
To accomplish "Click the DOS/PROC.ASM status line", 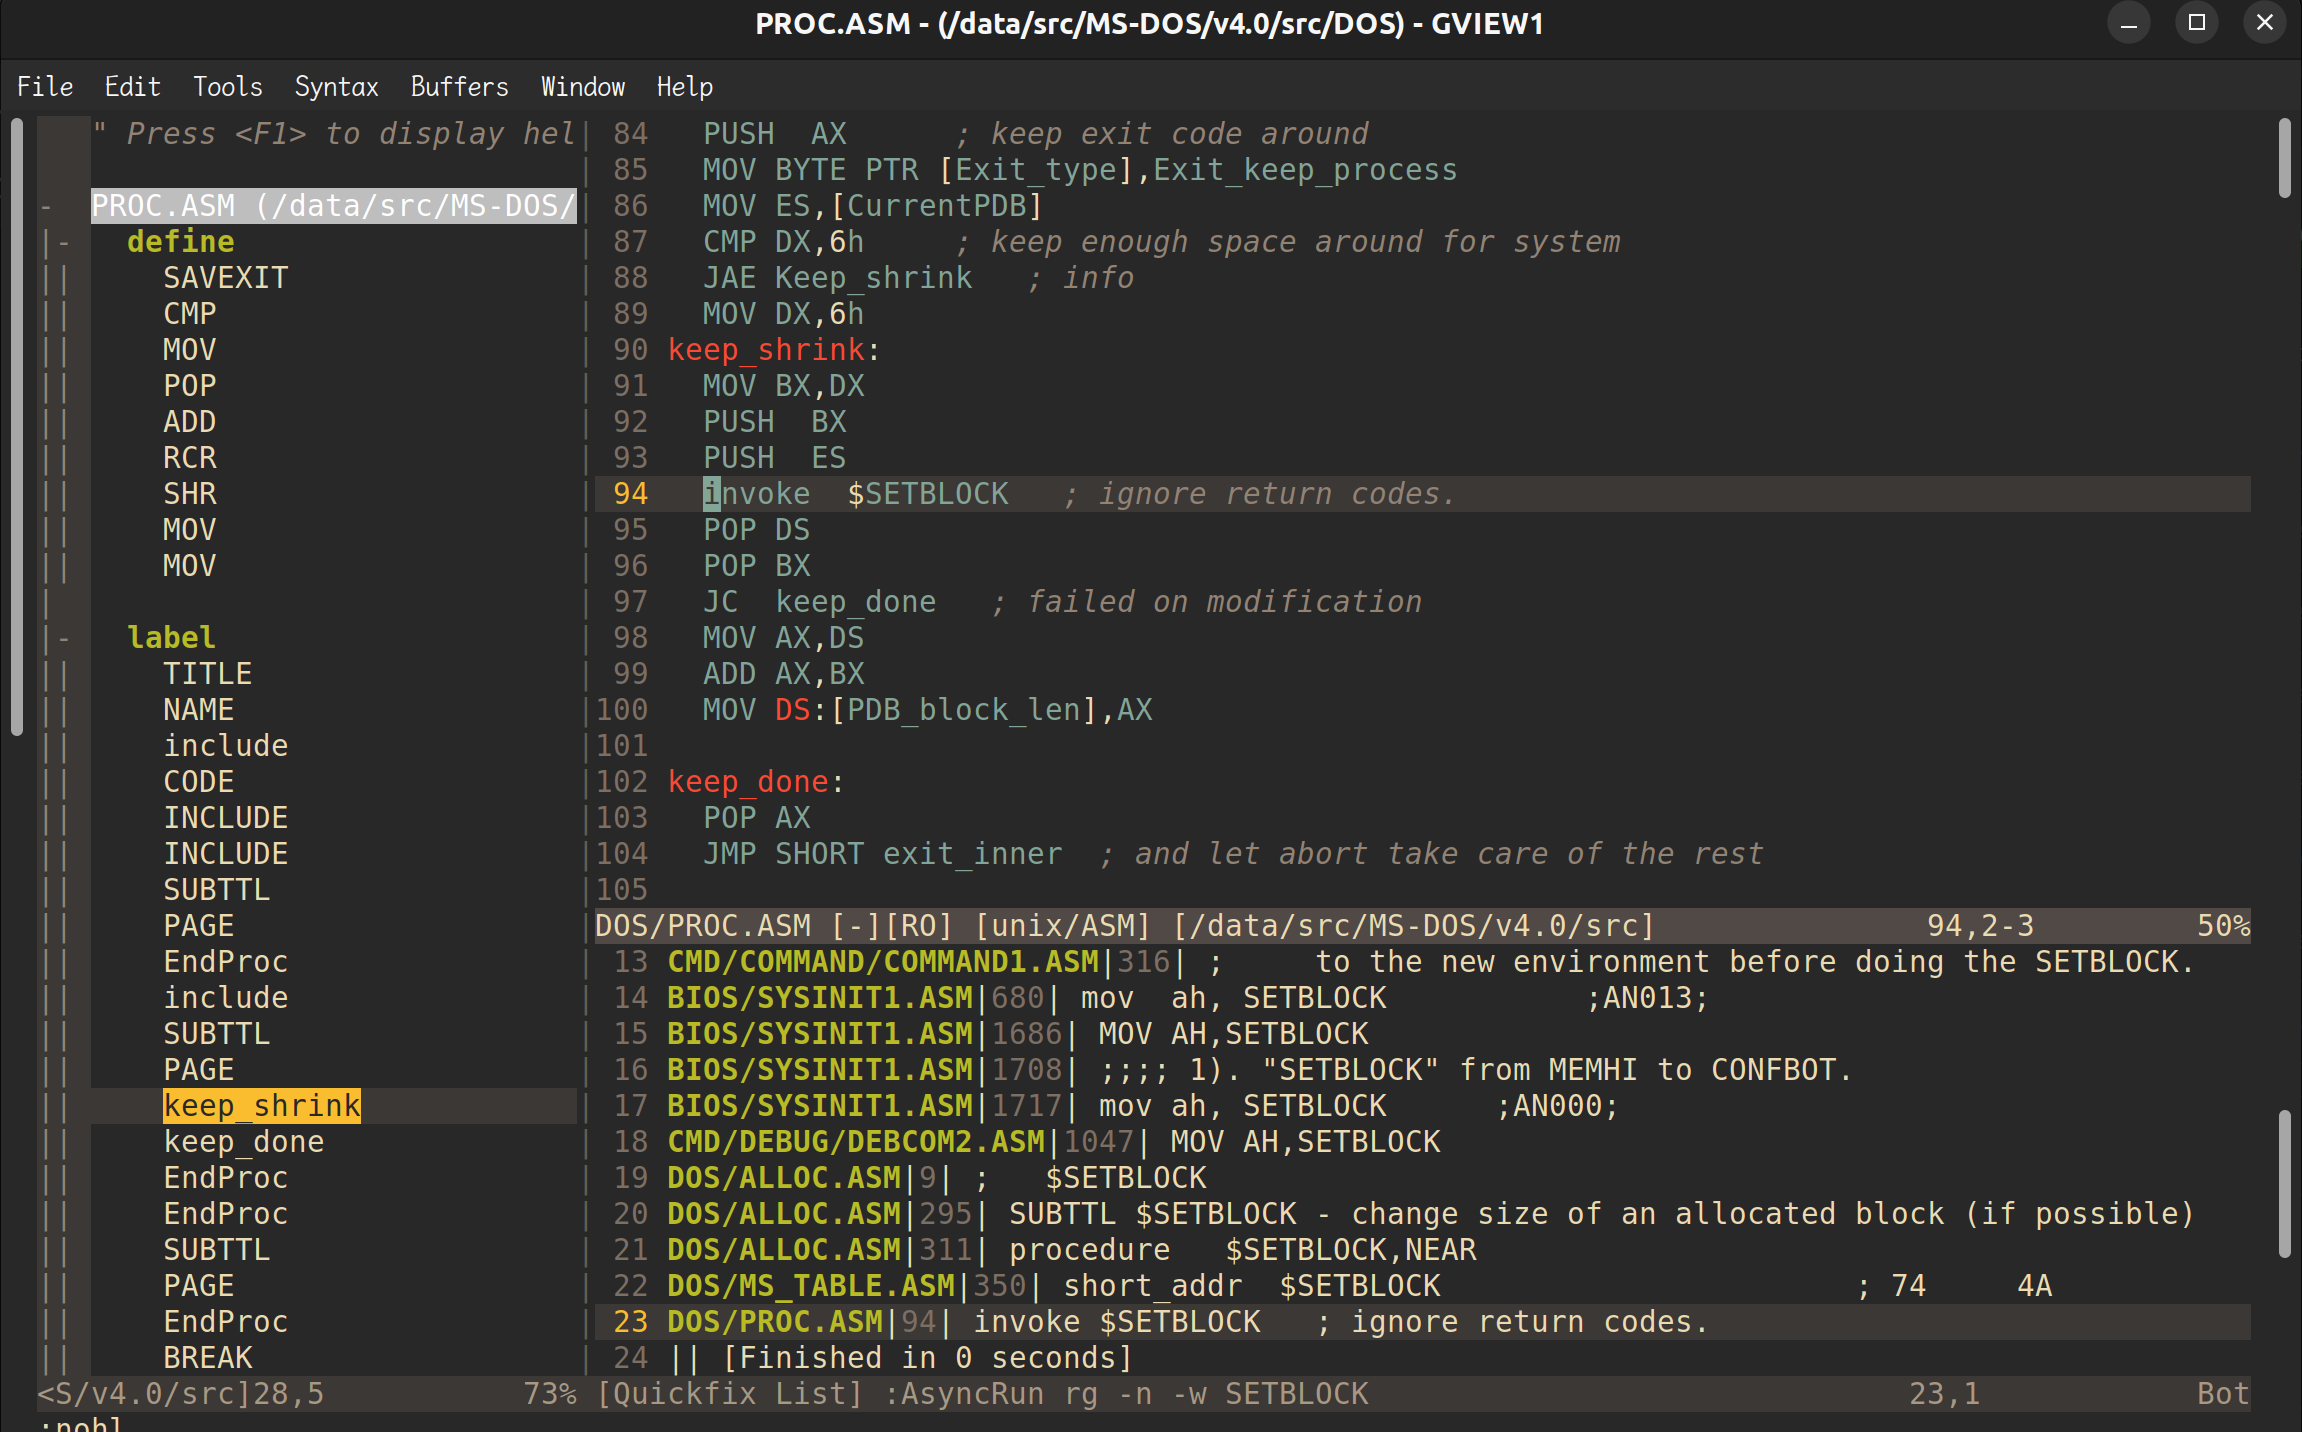I will coord(1422,926).
